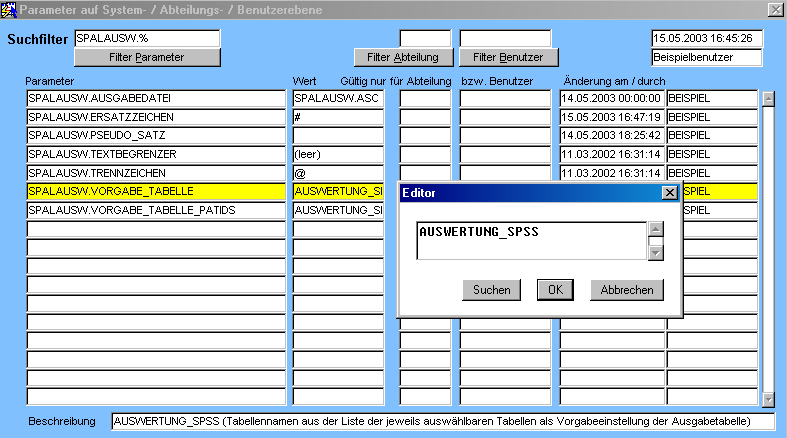
Task: Apply the Filter Abteilung button
Action: (x=403, y=57)
